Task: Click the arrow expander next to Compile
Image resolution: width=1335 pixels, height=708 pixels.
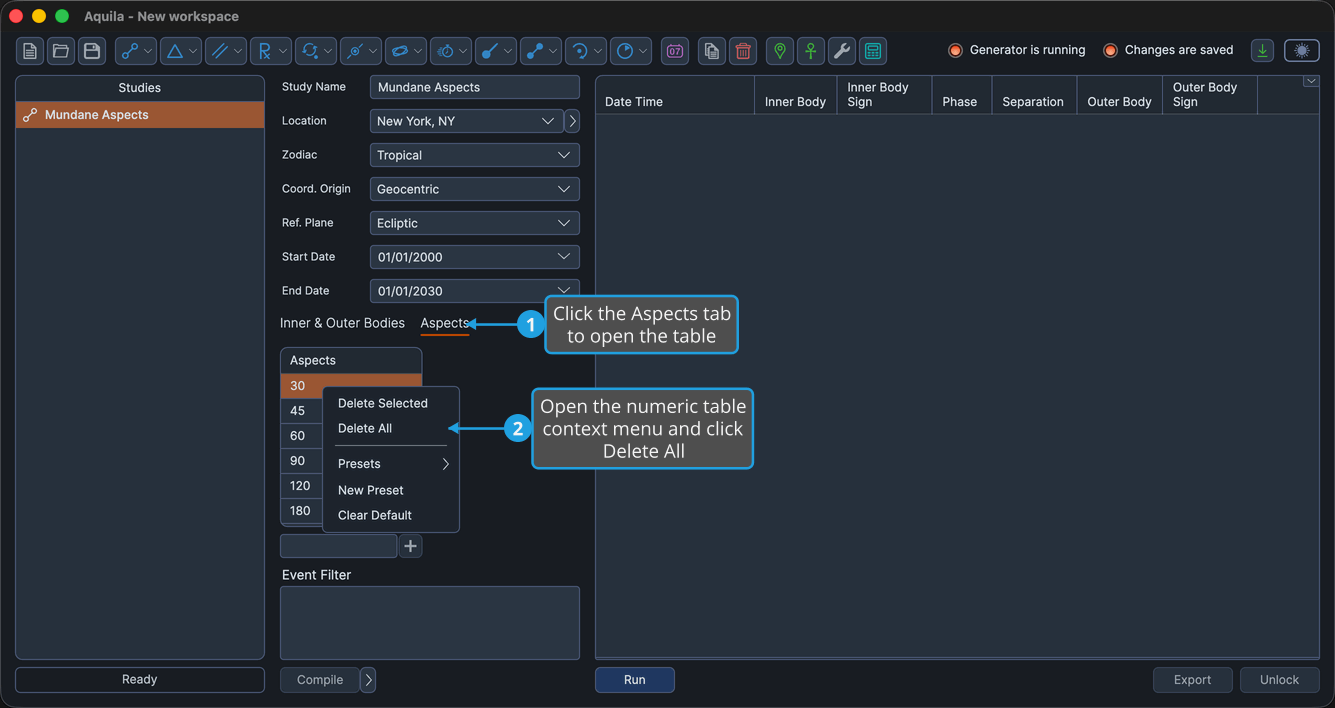Action: 368,680
